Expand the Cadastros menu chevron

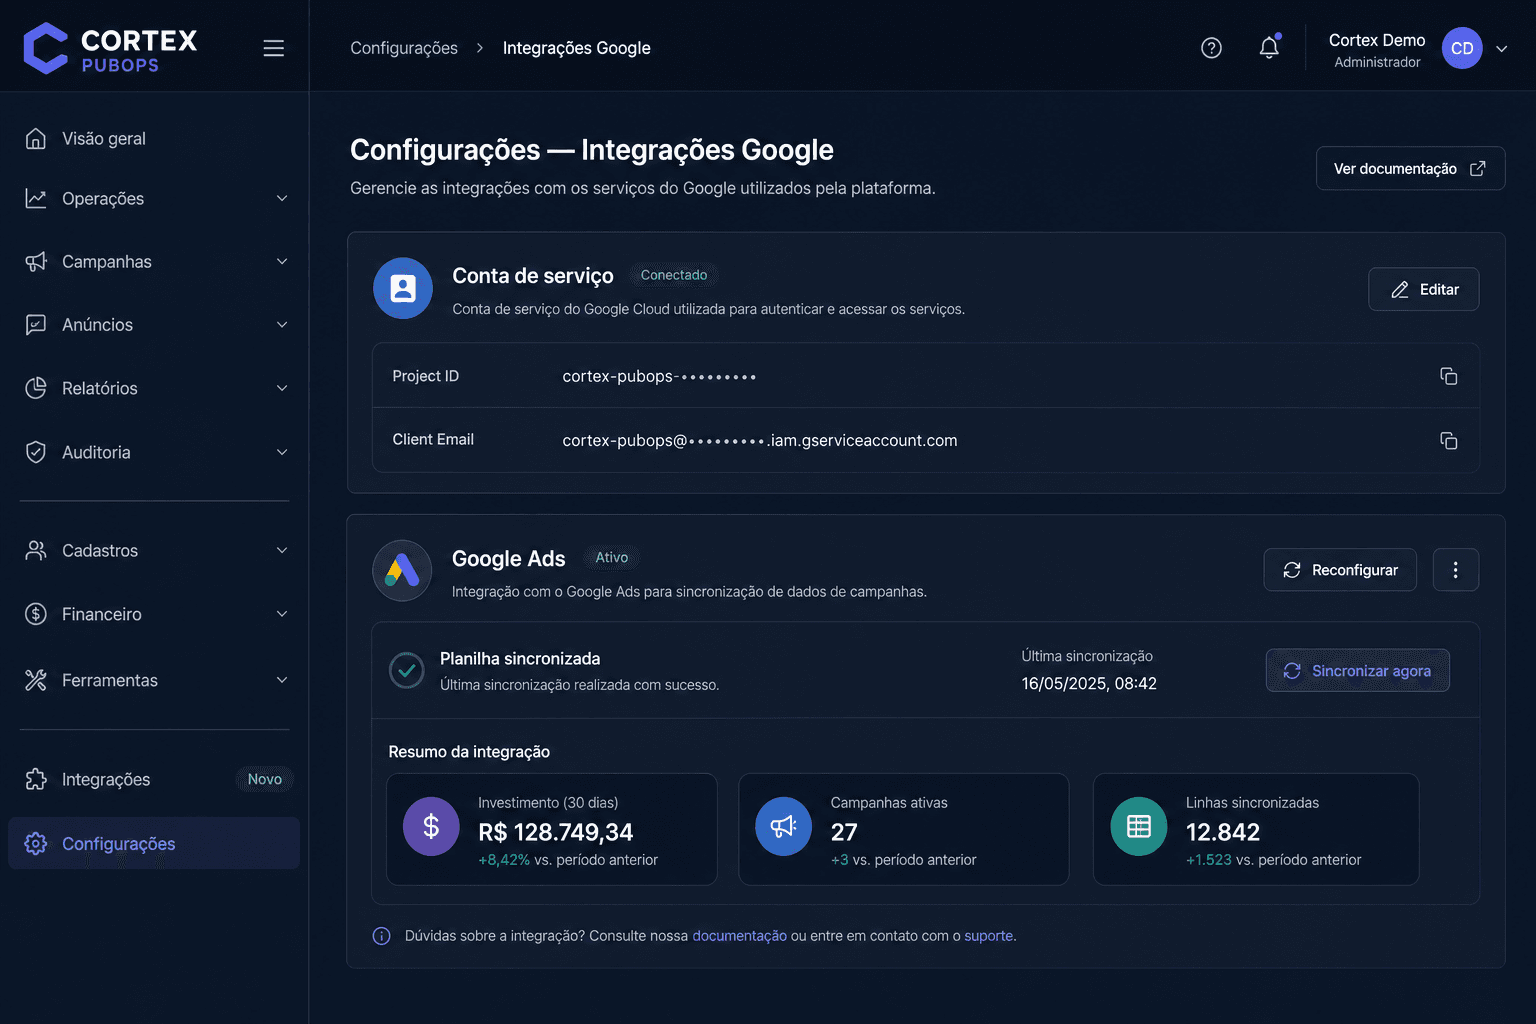[x=282, y=550]
